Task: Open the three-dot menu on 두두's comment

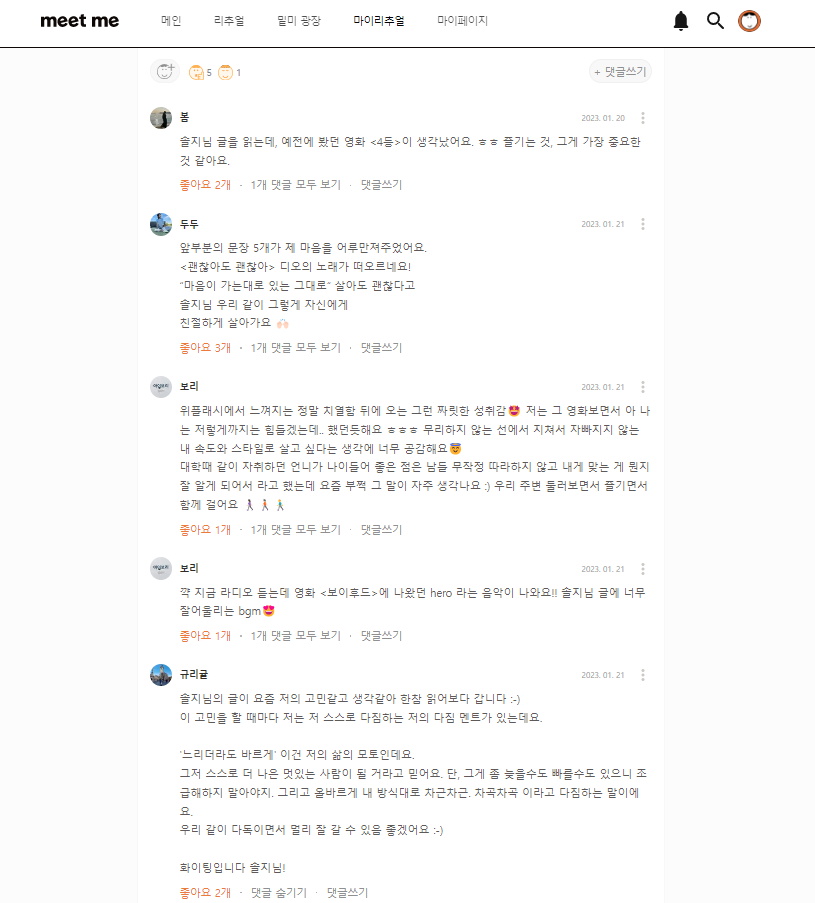Action: click(643, 224)
